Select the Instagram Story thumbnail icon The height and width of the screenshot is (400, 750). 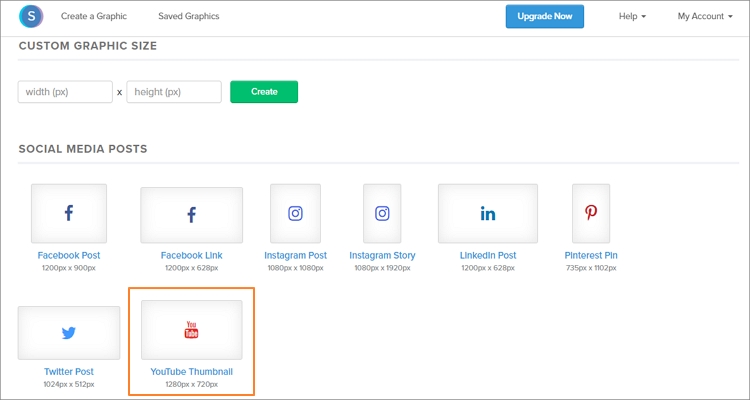click(x=382, y=213)
